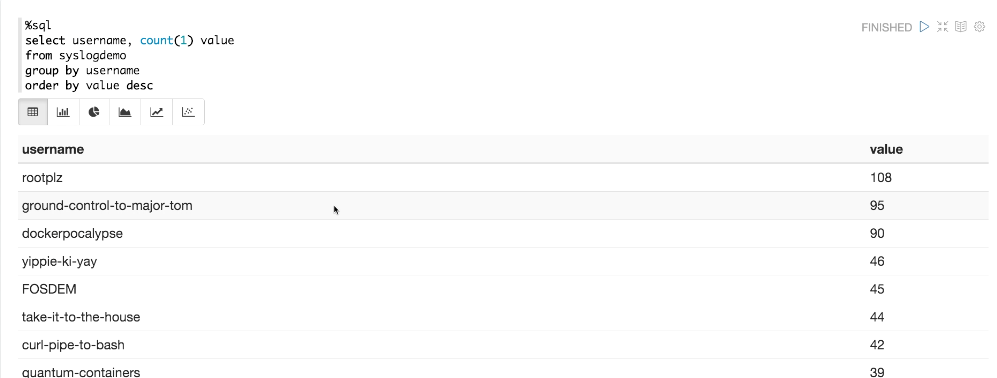Viewport: 997px width, 378px height.
Task: Show results as bar chart
Action: pos(63,112)
